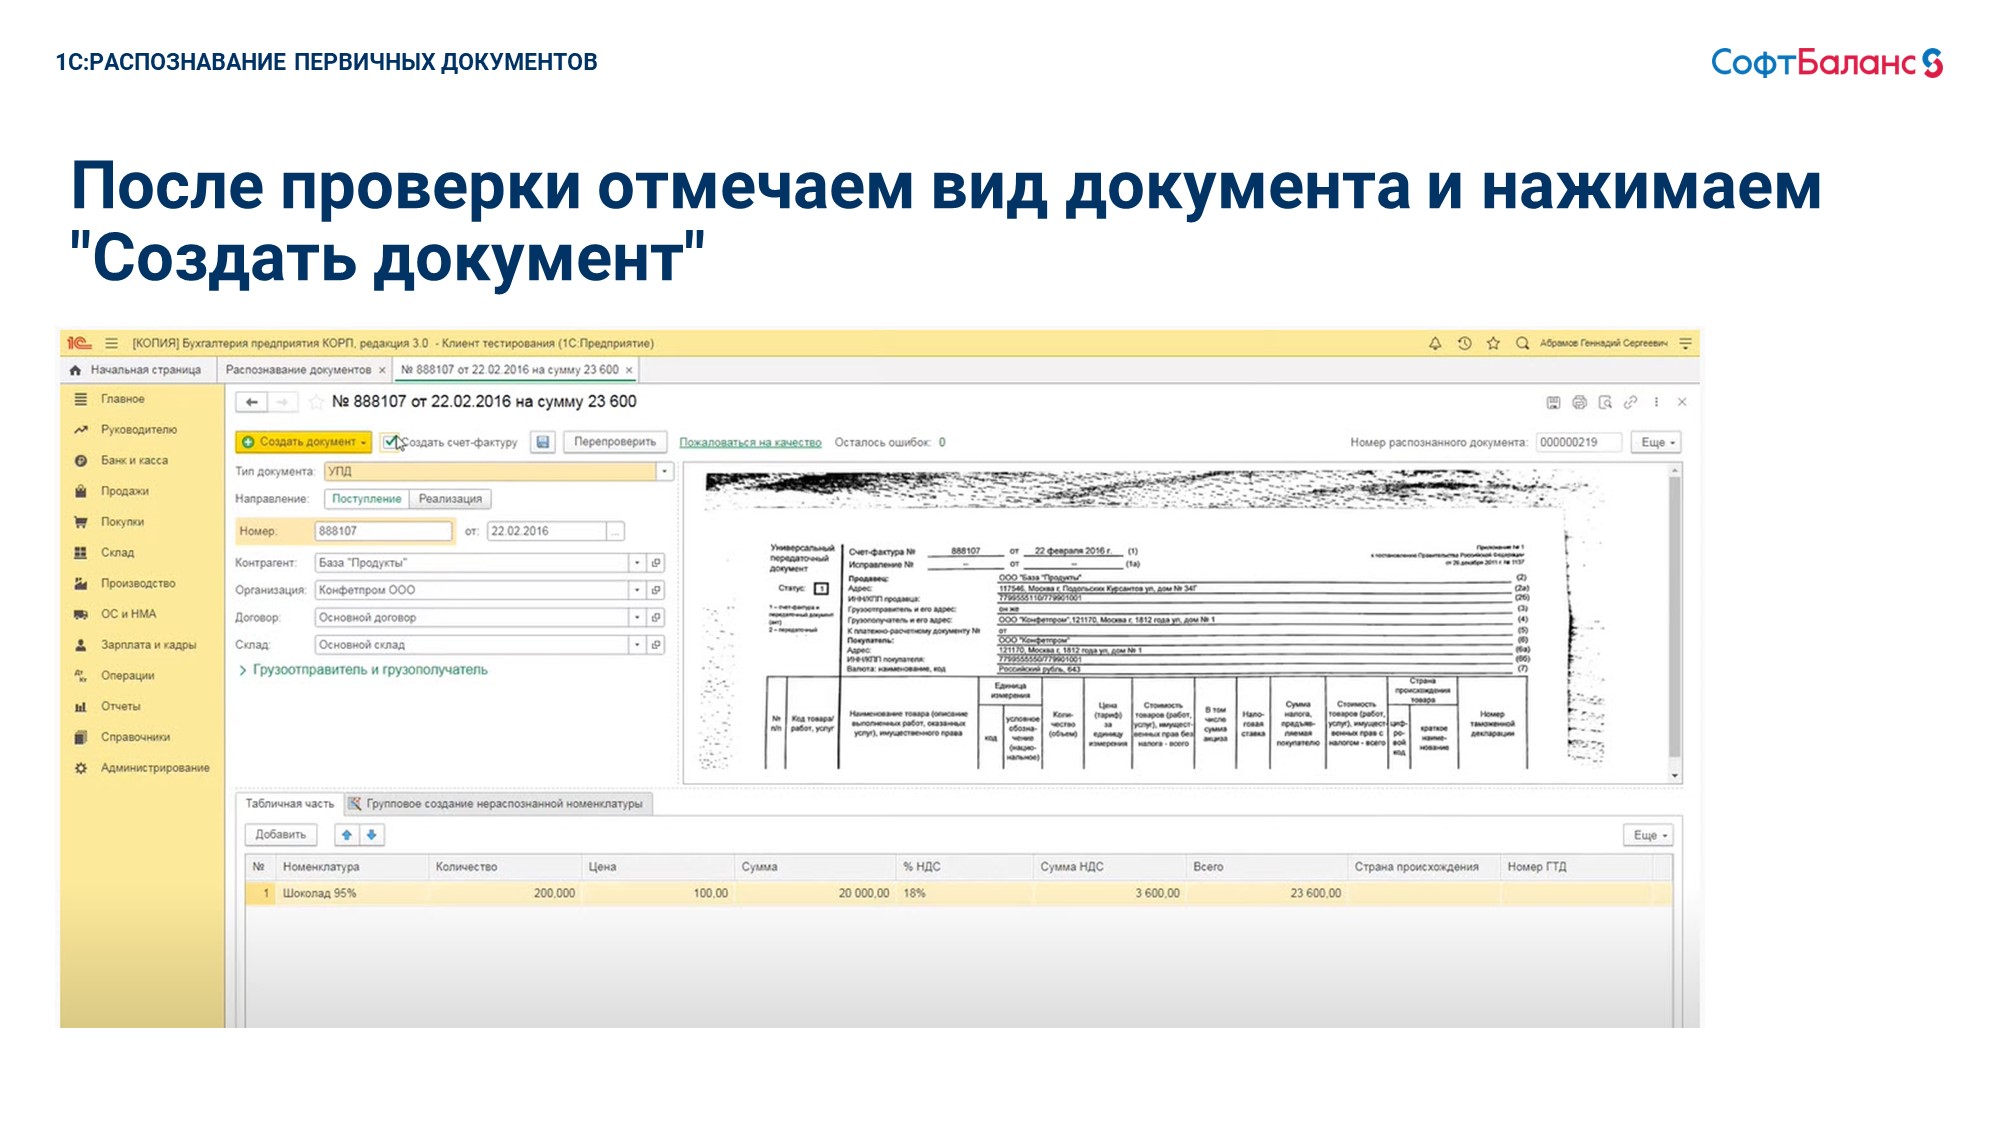Image resolution: width=2000 pixels, height=1125 pixels.
Task: Click the date field 22.02.2016
Action: tap(546, 531)
